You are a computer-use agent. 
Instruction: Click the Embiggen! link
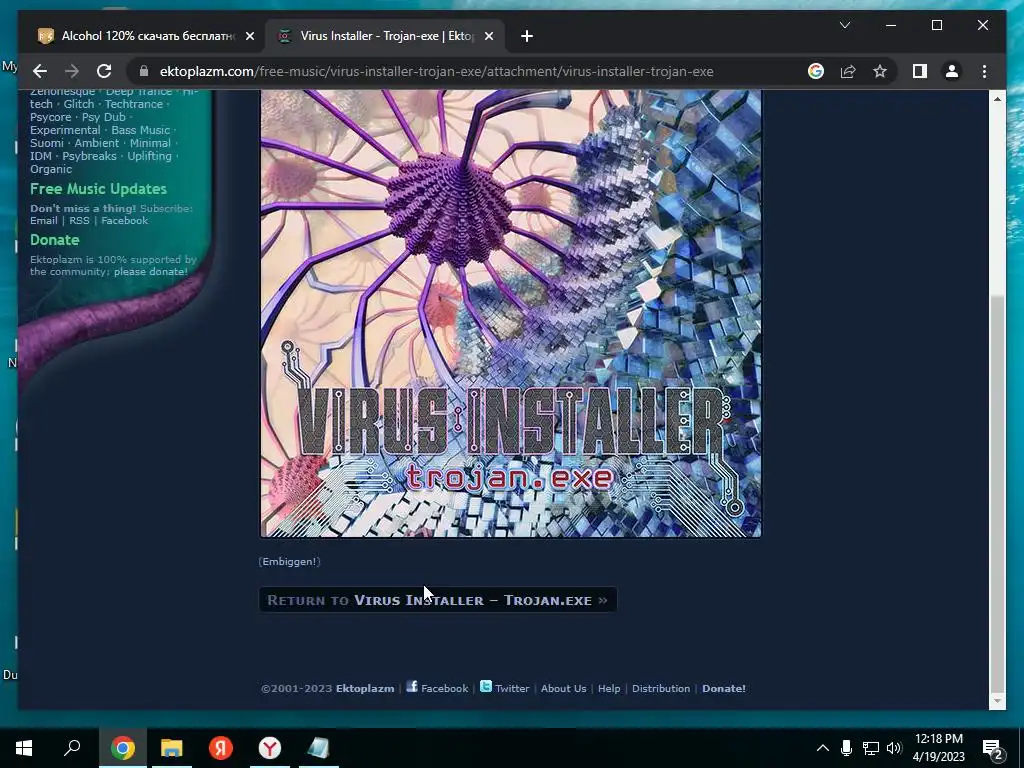coord(289,561)
